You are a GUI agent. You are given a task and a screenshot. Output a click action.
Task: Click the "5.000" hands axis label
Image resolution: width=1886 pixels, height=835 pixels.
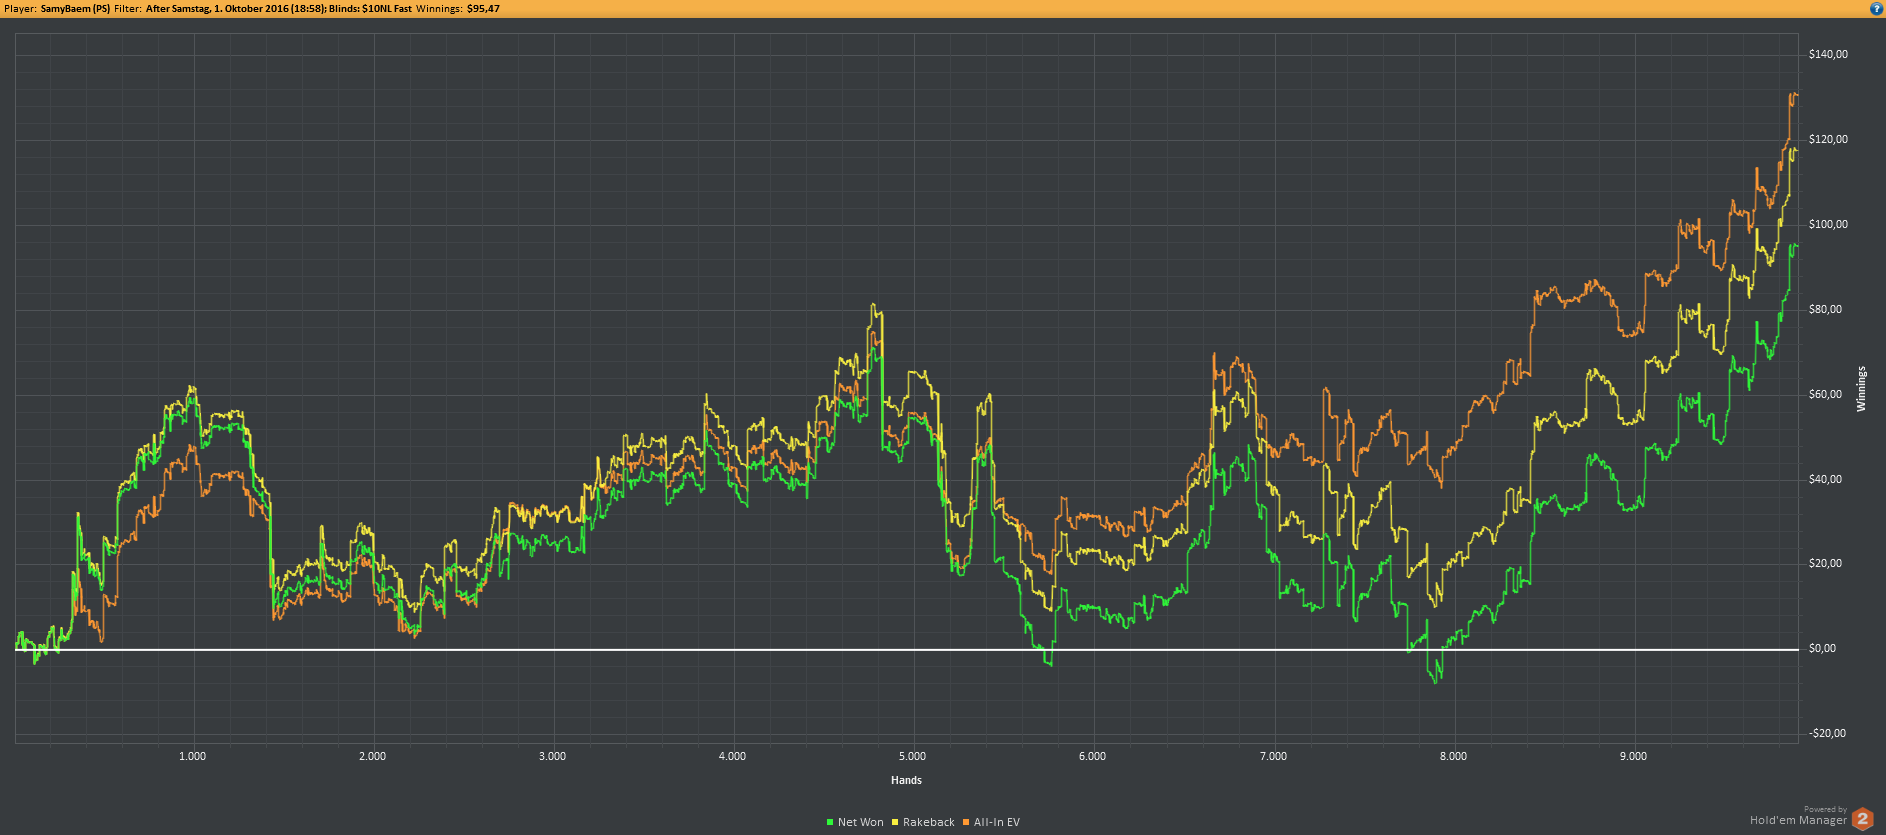pos(912,756)
